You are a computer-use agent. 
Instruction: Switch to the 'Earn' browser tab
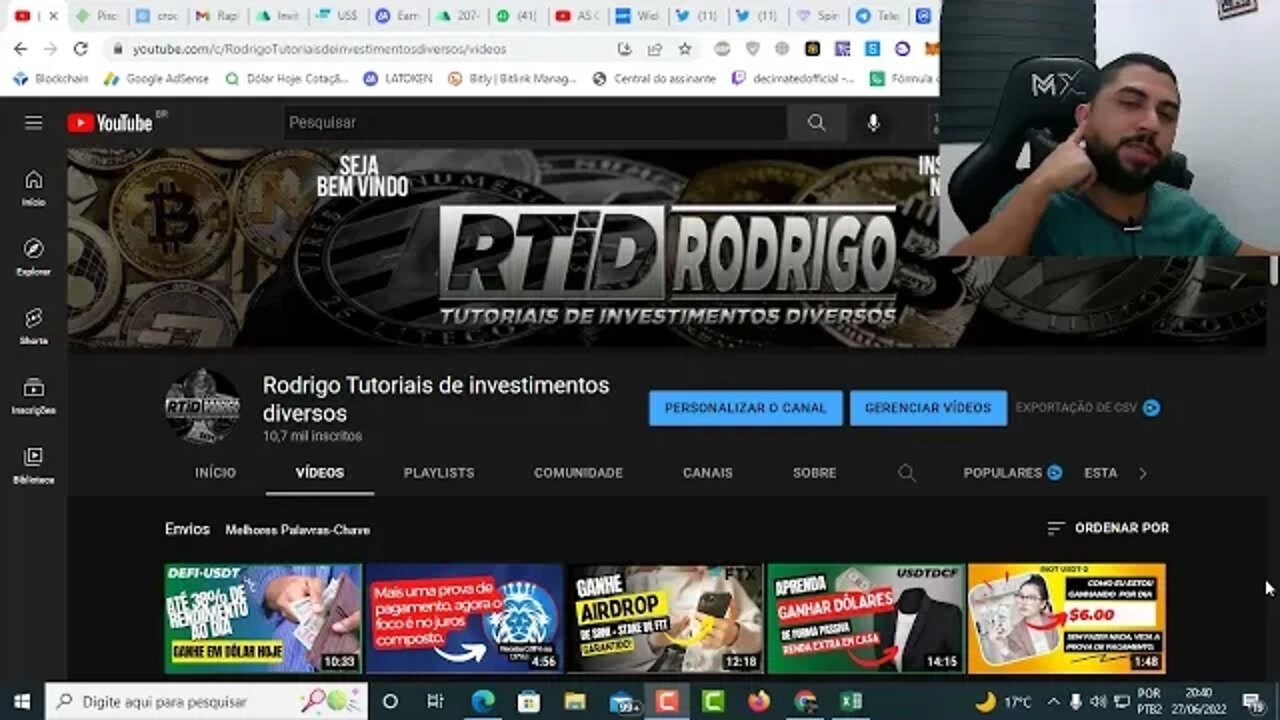[x=396, y=16]
